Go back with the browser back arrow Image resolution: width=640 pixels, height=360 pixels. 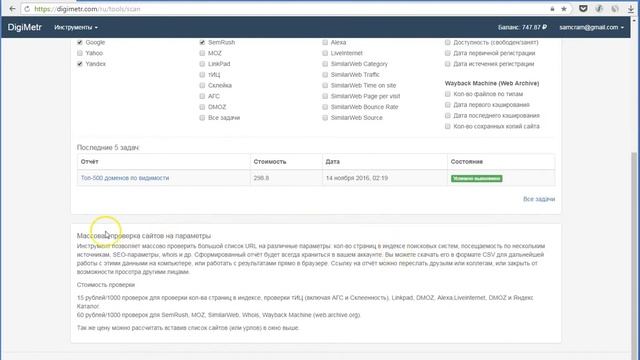(12, 9)
